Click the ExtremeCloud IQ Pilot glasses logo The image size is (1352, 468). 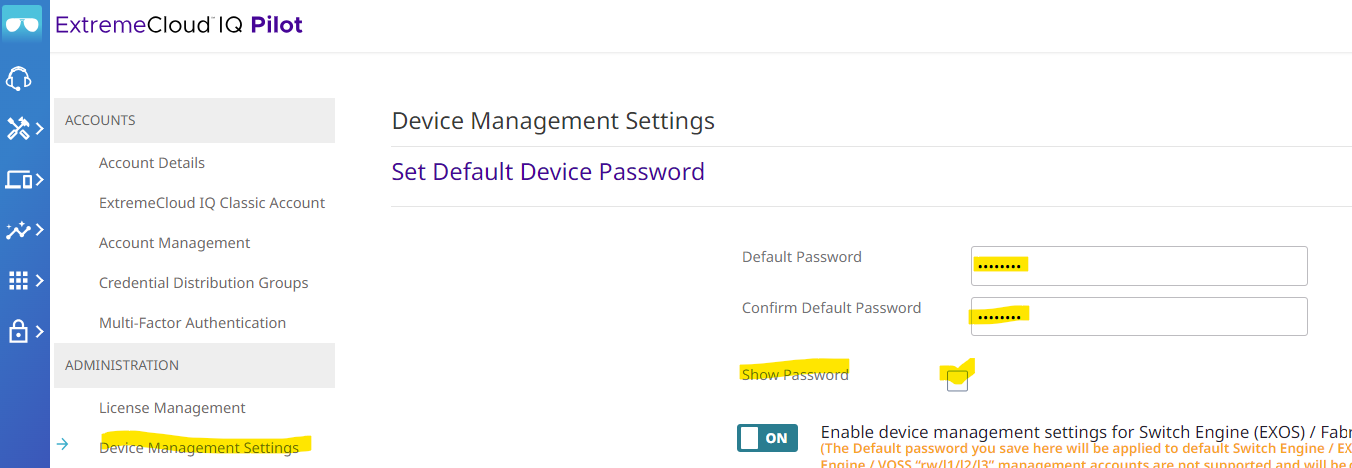click(x=22, y=24)
